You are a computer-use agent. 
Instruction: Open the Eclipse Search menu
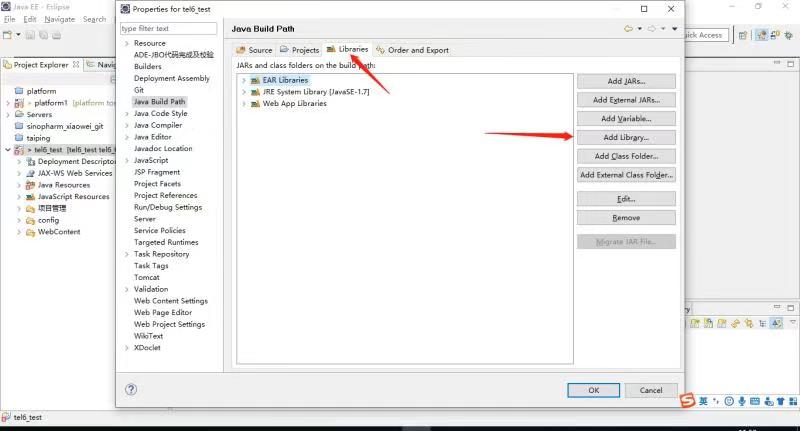(94, 19)
